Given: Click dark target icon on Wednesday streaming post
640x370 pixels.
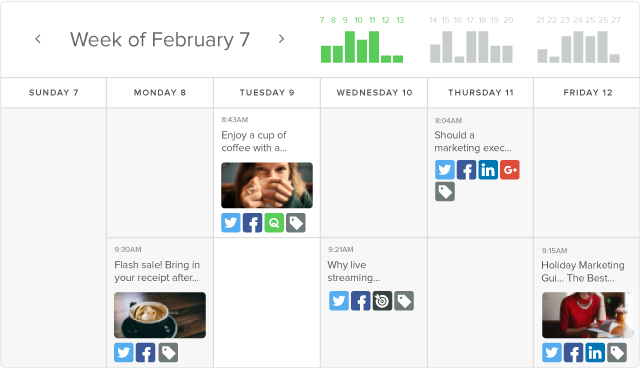Looking at the screenshot, I should [382, 301].
